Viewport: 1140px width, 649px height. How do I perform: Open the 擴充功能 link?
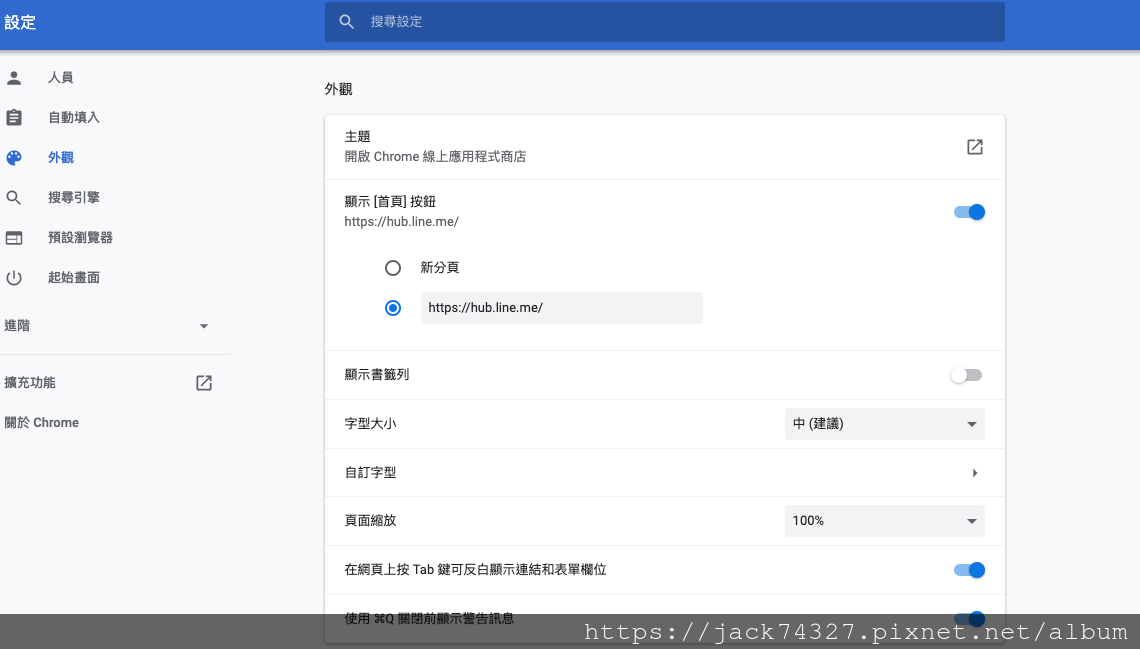(30, 383)
